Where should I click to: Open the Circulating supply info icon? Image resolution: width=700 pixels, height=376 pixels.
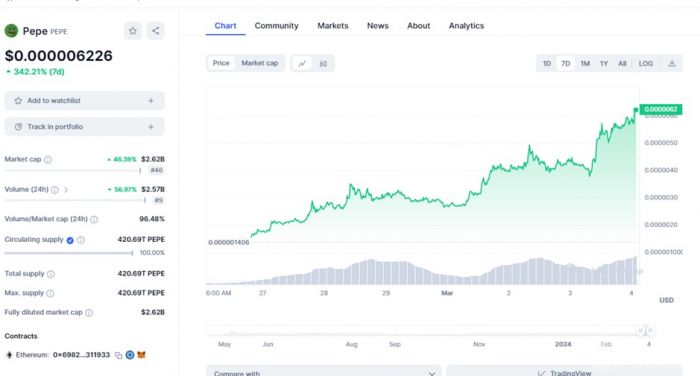[81, 240]
